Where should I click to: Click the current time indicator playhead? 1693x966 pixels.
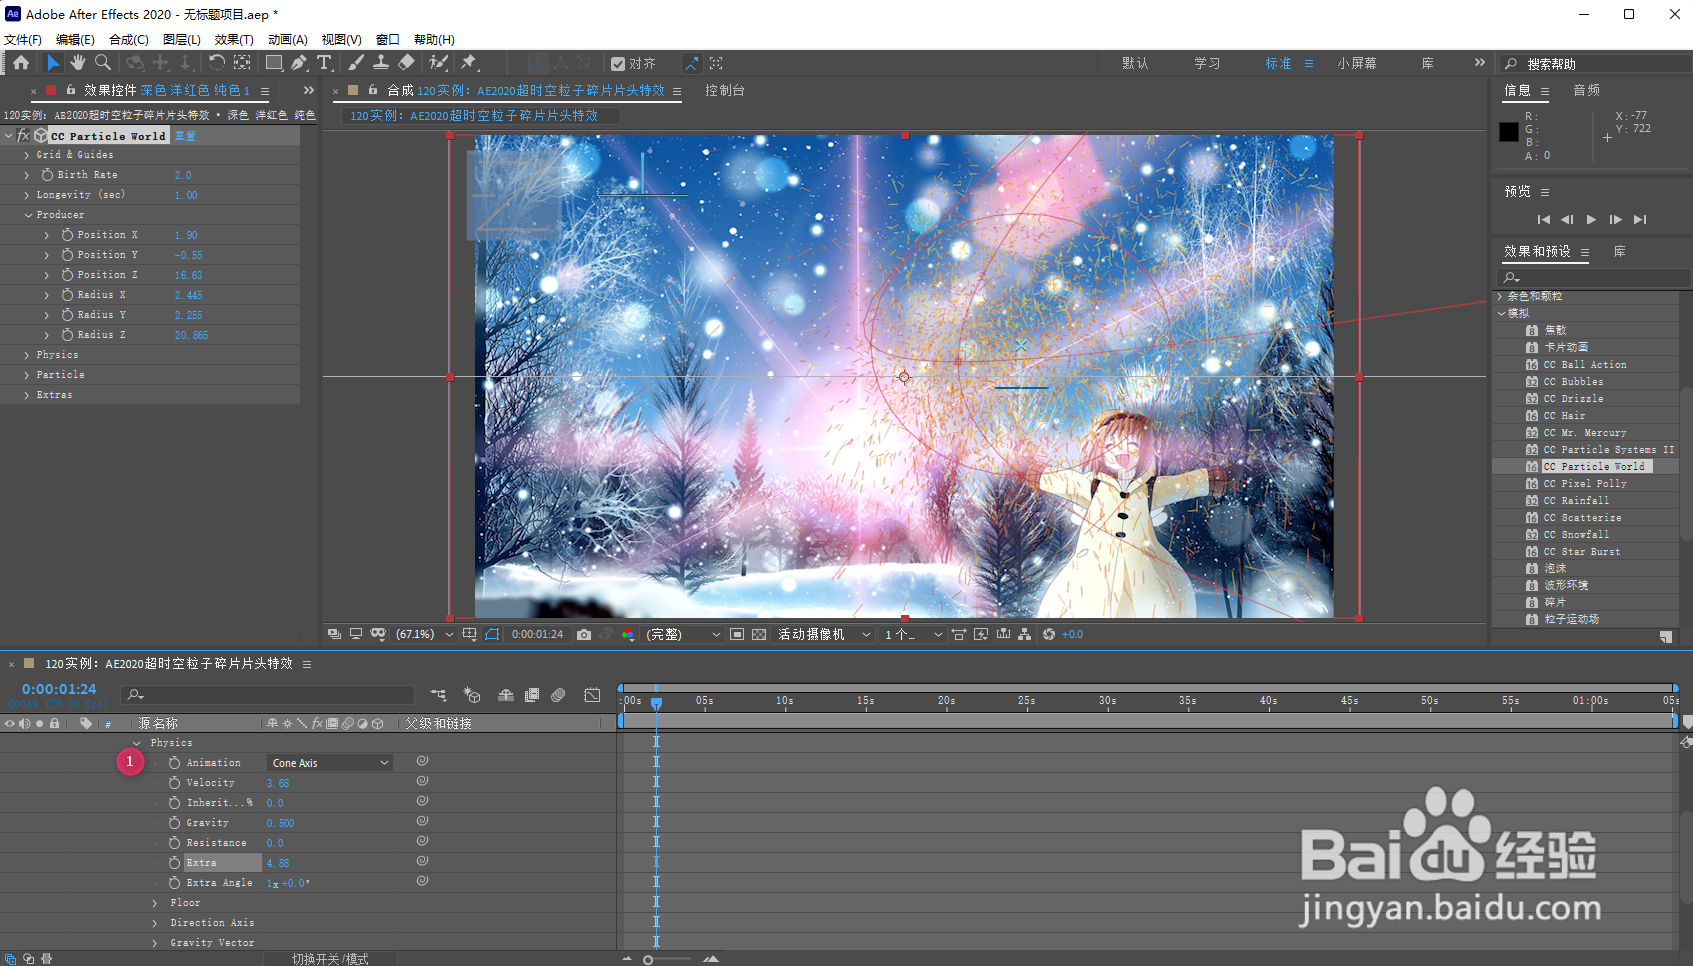click(656, 702)
